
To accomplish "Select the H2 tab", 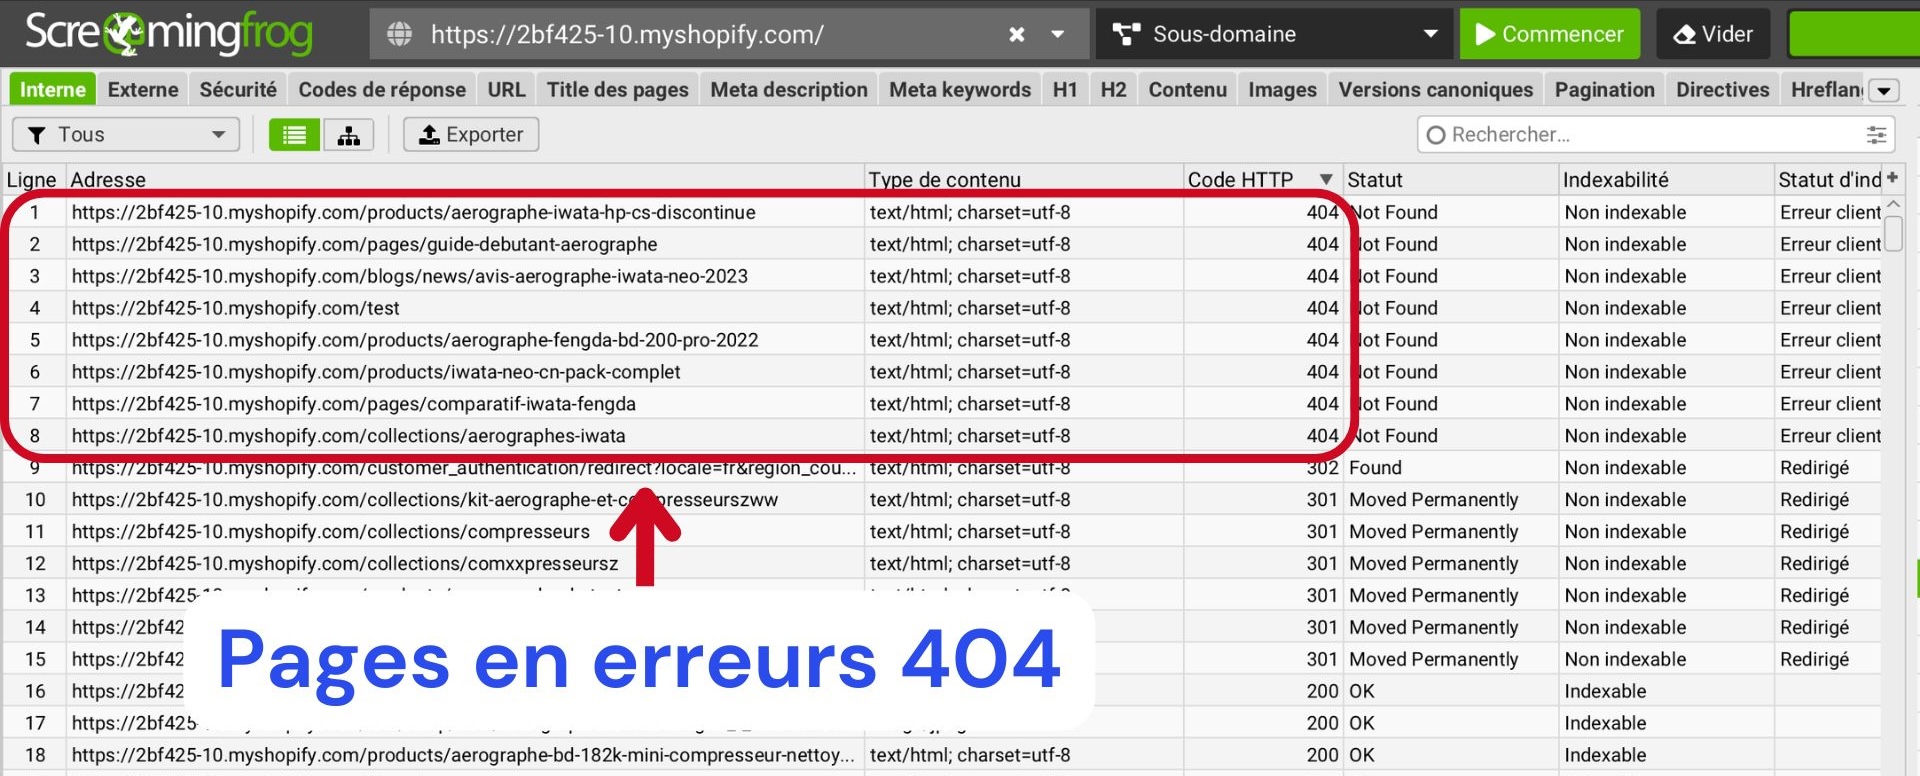I will [x=1113, y=89].
